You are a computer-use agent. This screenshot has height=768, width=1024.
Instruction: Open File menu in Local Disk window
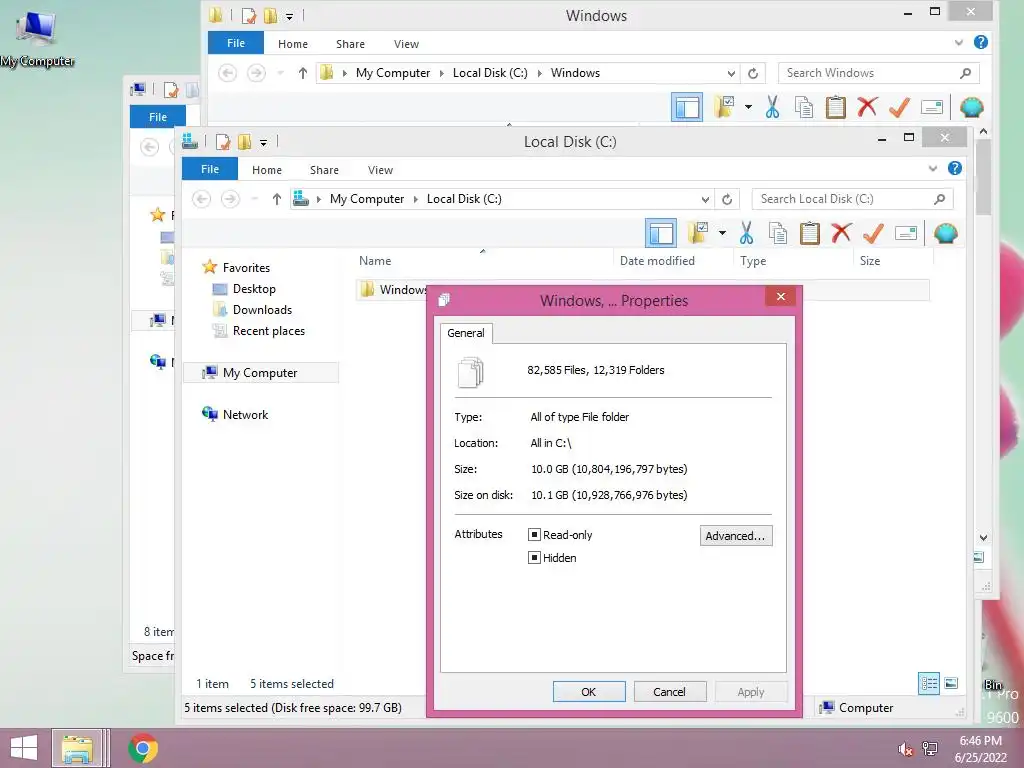pyautogui.click(x=210, y=169)
